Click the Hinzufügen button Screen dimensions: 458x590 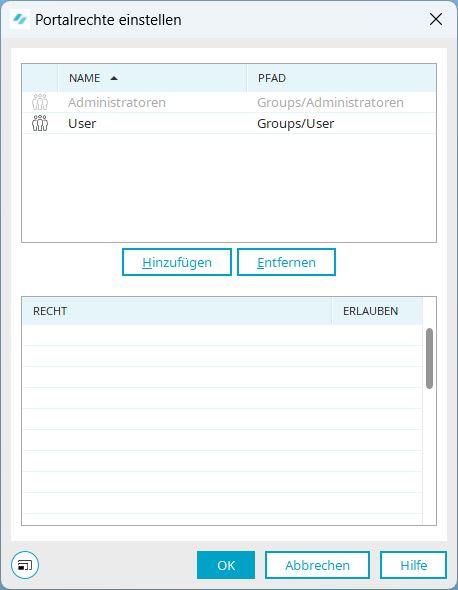(x=177, y=262)
